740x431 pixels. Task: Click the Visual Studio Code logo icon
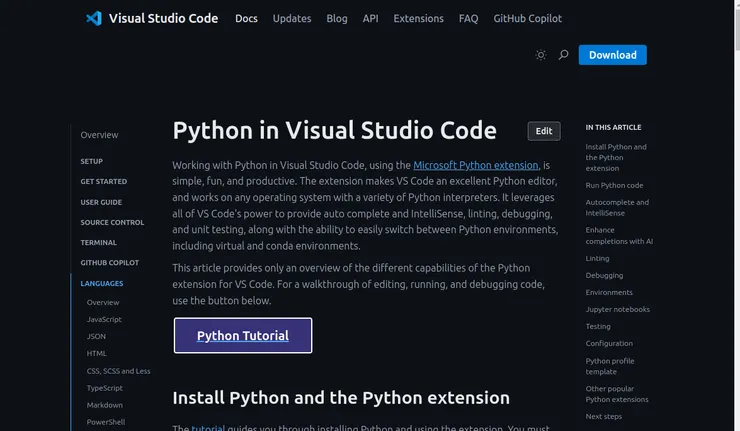(x=93, y=18)
